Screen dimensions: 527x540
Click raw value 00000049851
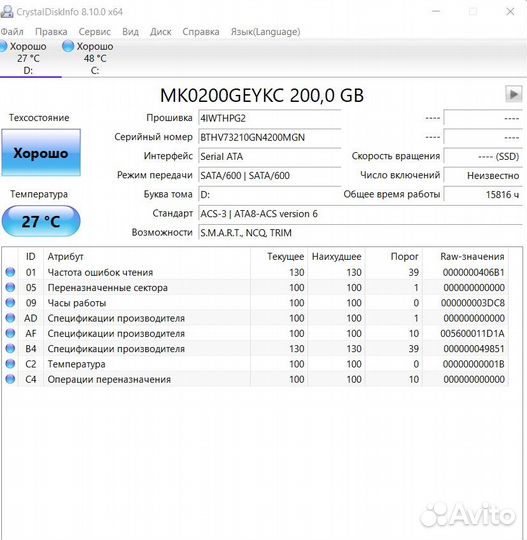tap(474, 349)
